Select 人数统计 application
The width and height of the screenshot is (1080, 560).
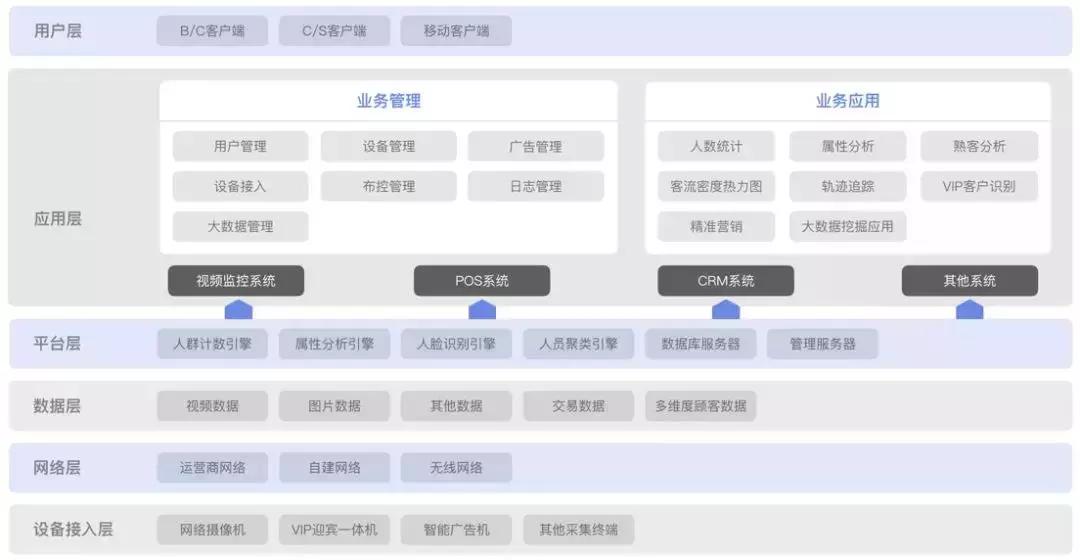click(716, 146)
